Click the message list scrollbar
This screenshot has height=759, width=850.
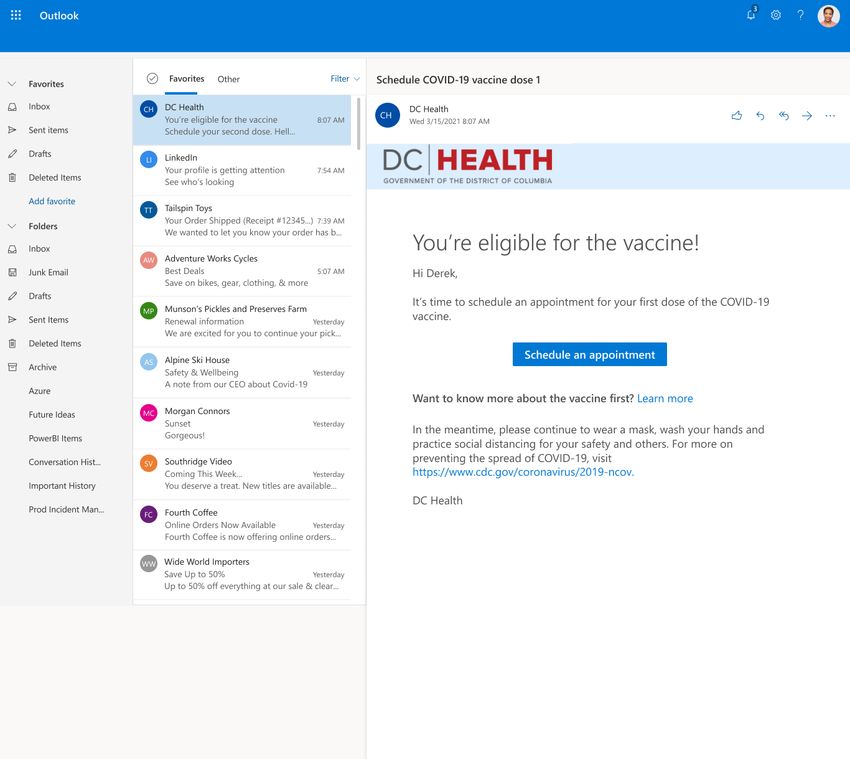pos(358,124)
